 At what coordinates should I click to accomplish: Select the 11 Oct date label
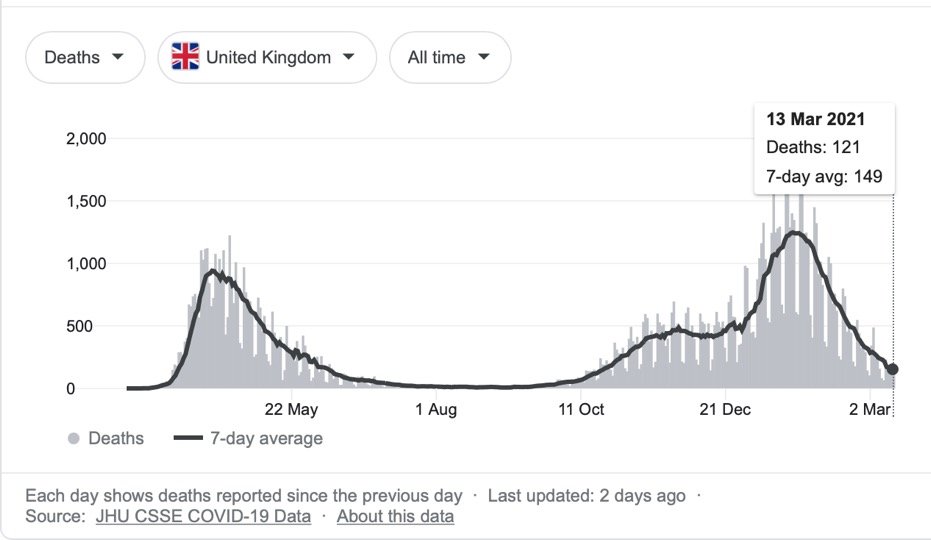pyautogui.click(x=581, y=410)
